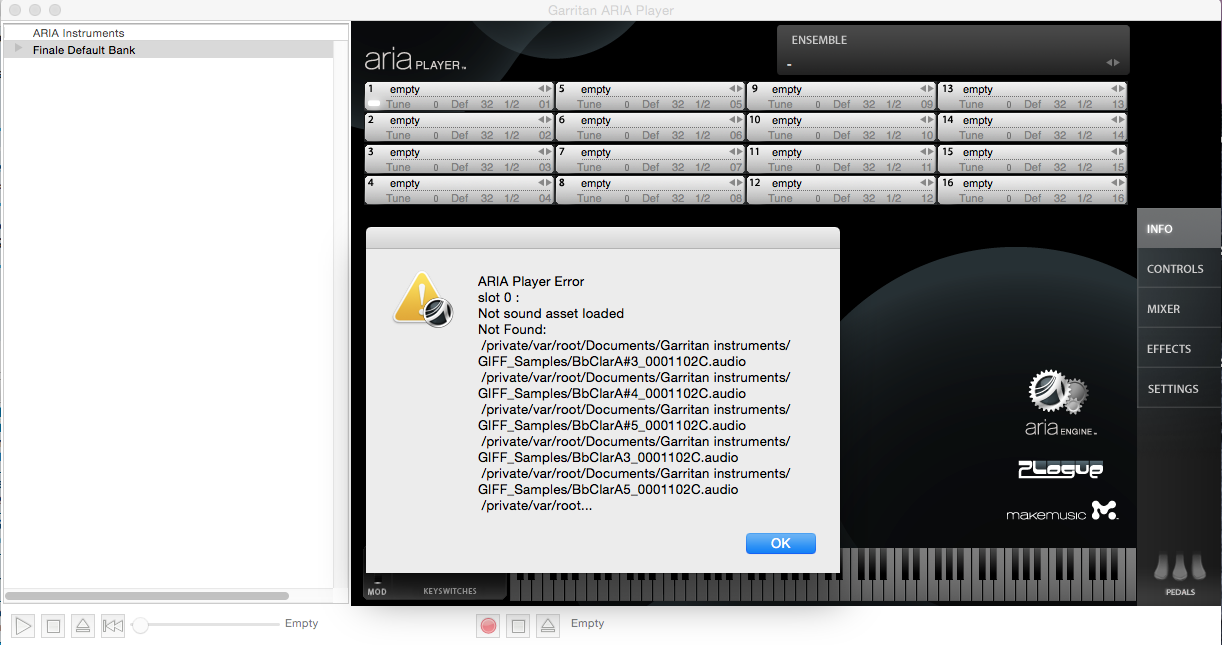The image size is (1222, 645).
Task: Click the playback position slider knob
Action: (x=141, y=625)
